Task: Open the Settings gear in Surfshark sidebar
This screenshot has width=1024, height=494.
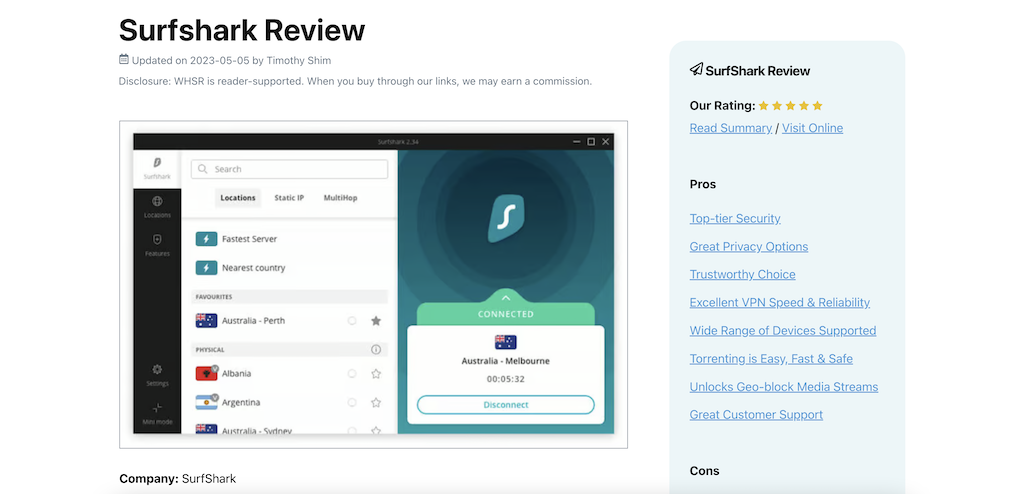Action: [157, 370]
